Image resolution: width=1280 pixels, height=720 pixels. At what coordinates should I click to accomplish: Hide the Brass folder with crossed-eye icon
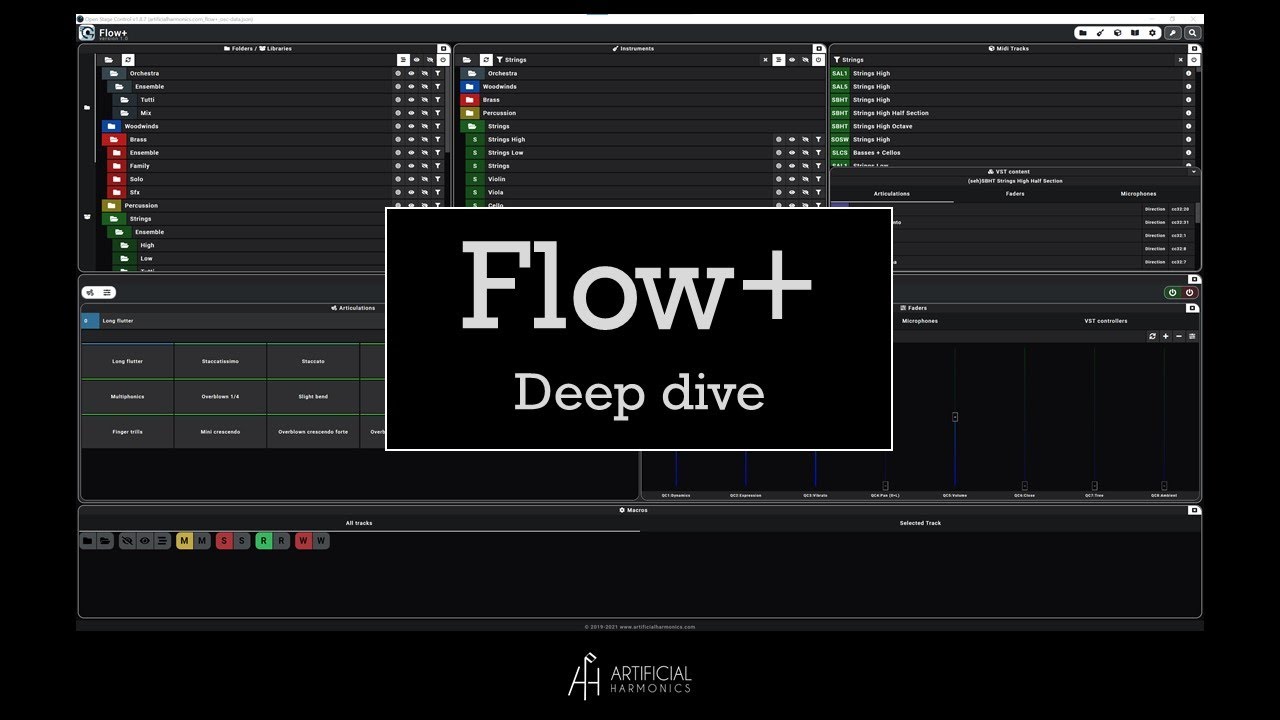click(x=424, y=139)
